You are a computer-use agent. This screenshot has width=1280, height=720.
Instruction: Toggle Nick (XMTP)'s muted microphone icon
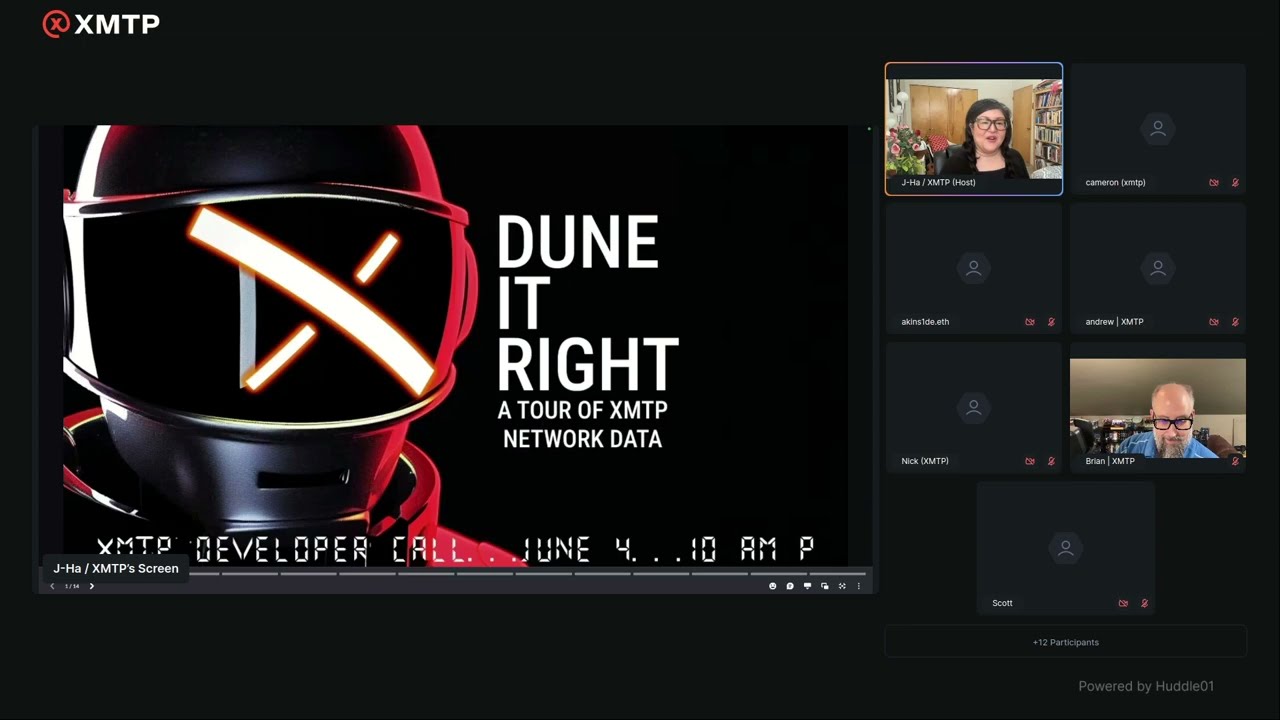[x=1051, y=461]
